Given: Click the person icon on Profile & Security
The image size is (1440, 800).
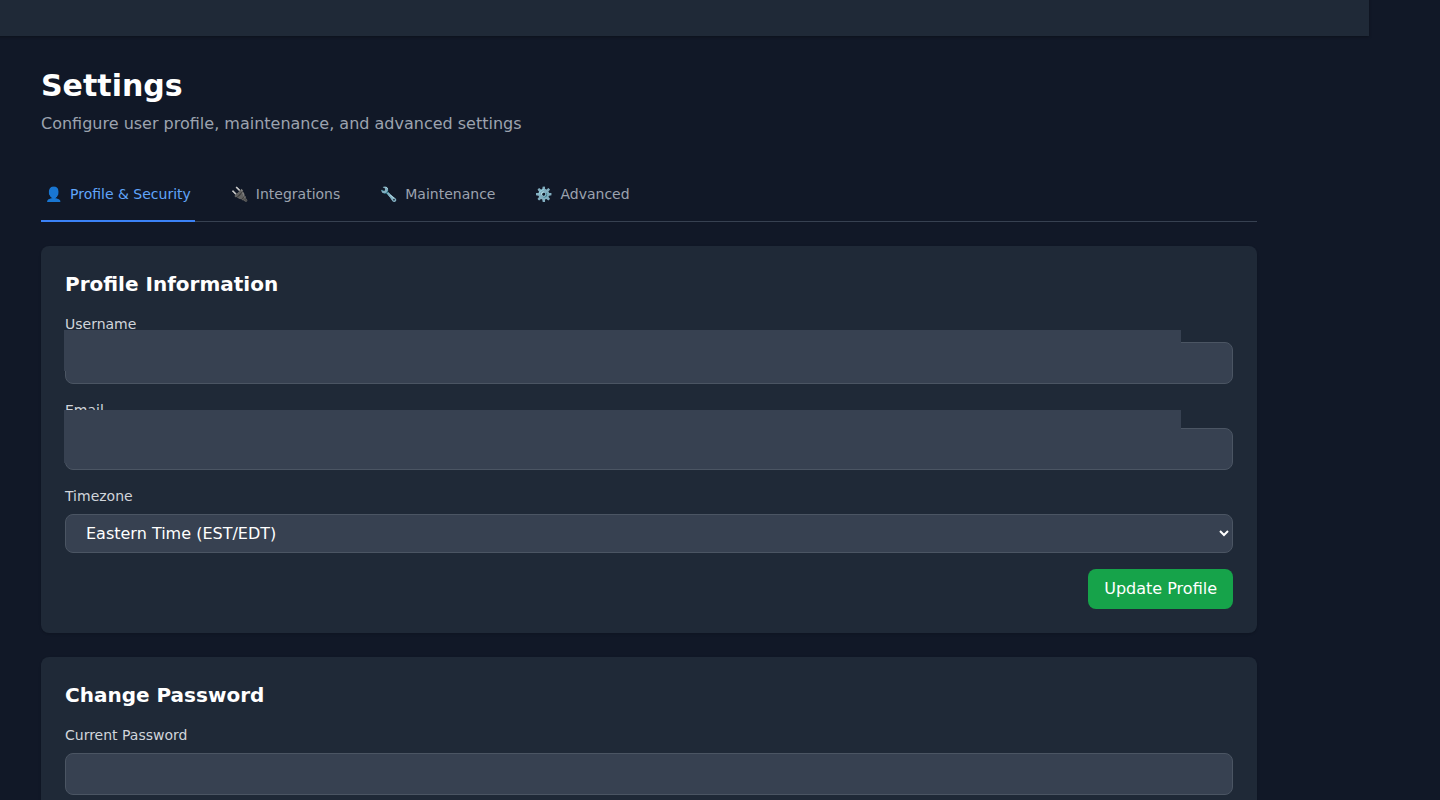Looking at the screenshot, I should (54, 194).
